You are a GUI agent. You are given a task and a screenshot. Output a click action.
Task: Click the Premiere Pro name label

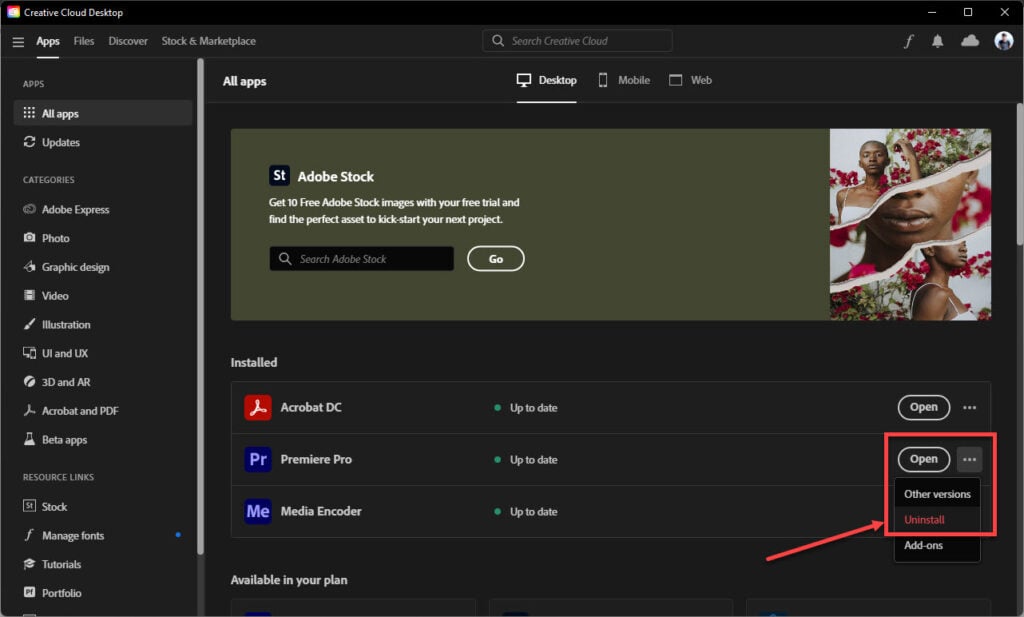316,459
